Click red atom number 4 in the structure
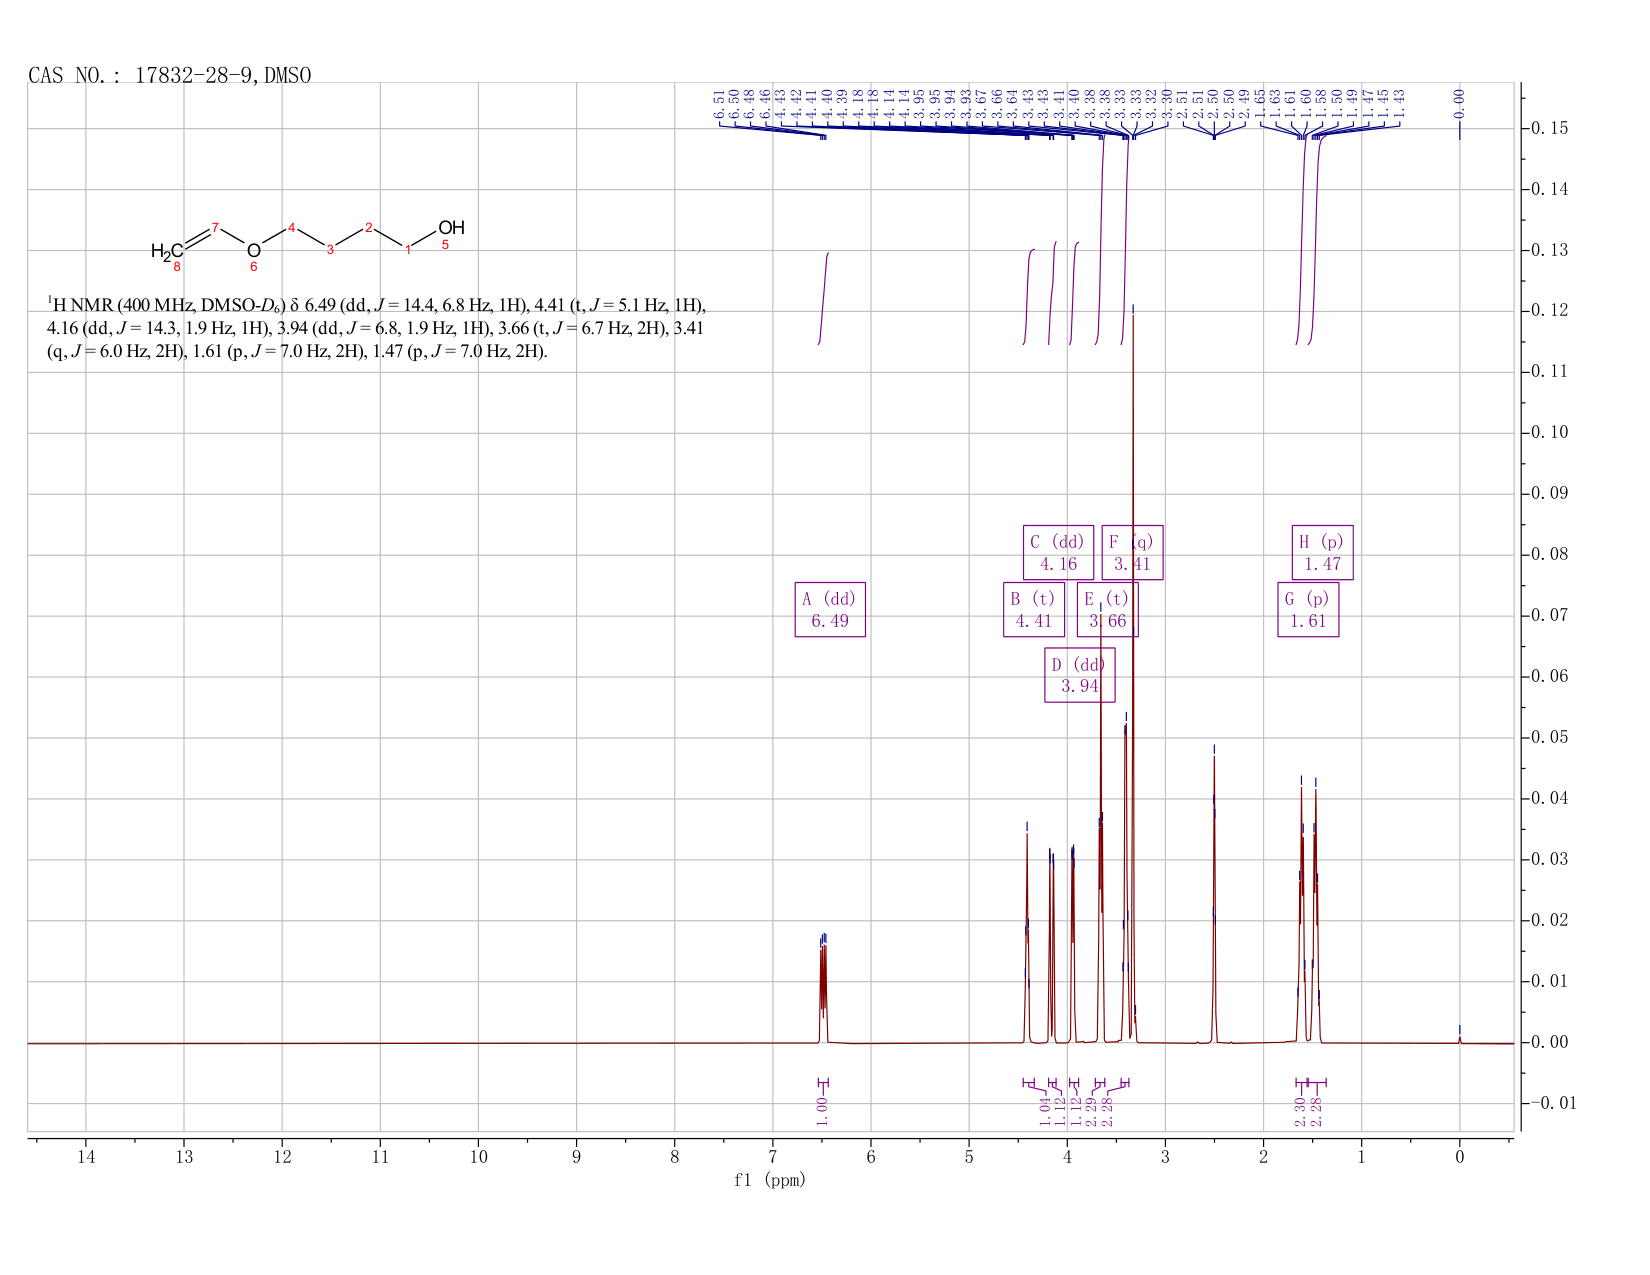The height and width of the screenshot is (1275, 1650). pyautogui.click(x=292, y=228)
